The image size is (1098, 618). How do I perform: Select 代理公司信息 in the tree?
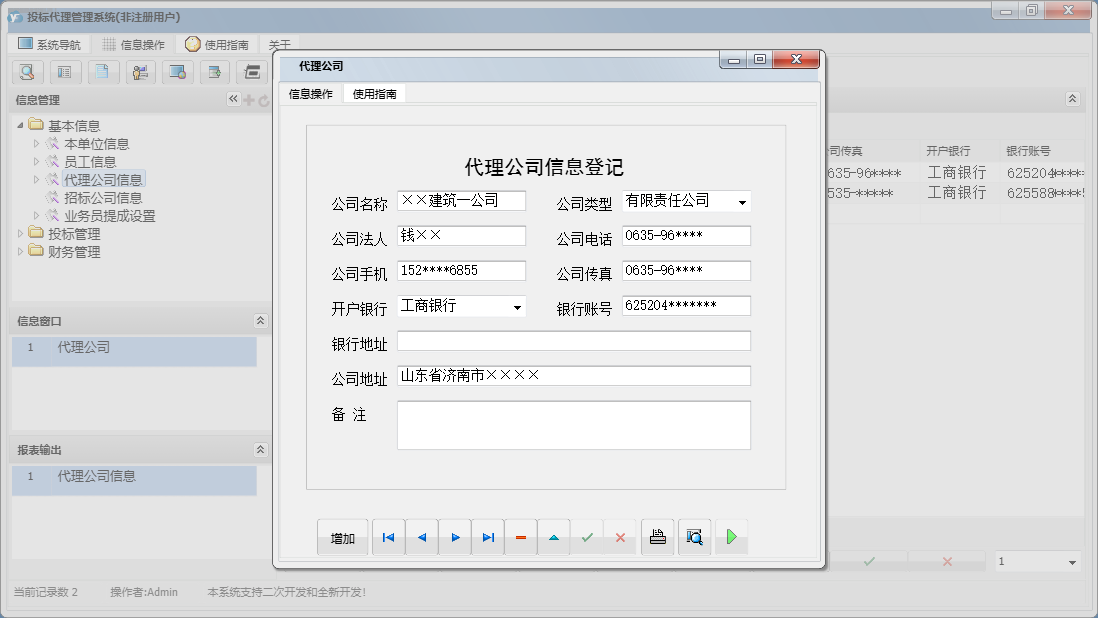click(103, 180)
